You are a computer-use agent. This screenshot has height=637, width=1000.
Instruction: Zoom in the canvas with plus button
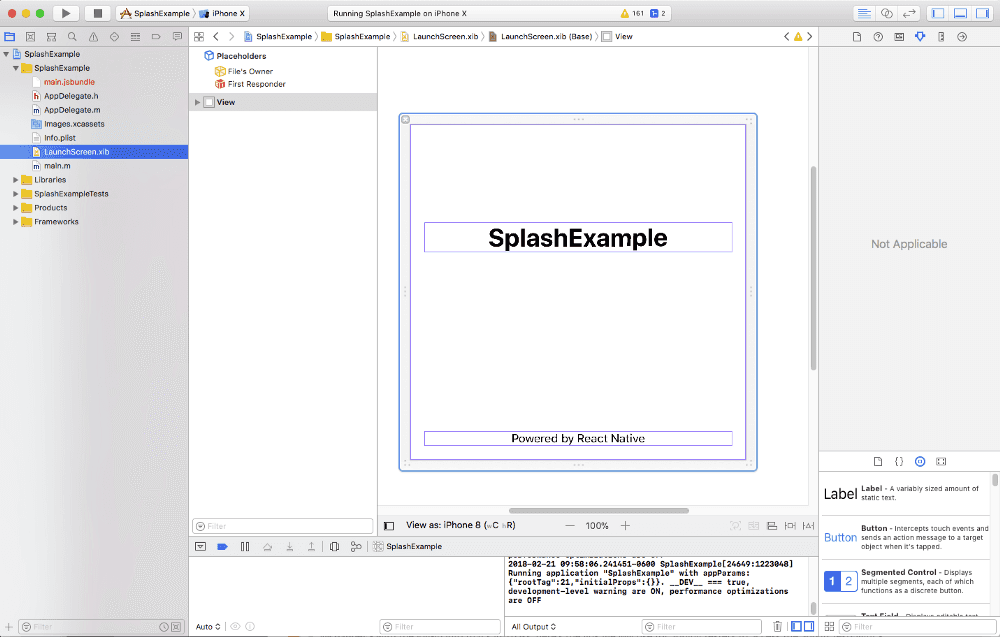coord(625,526)
